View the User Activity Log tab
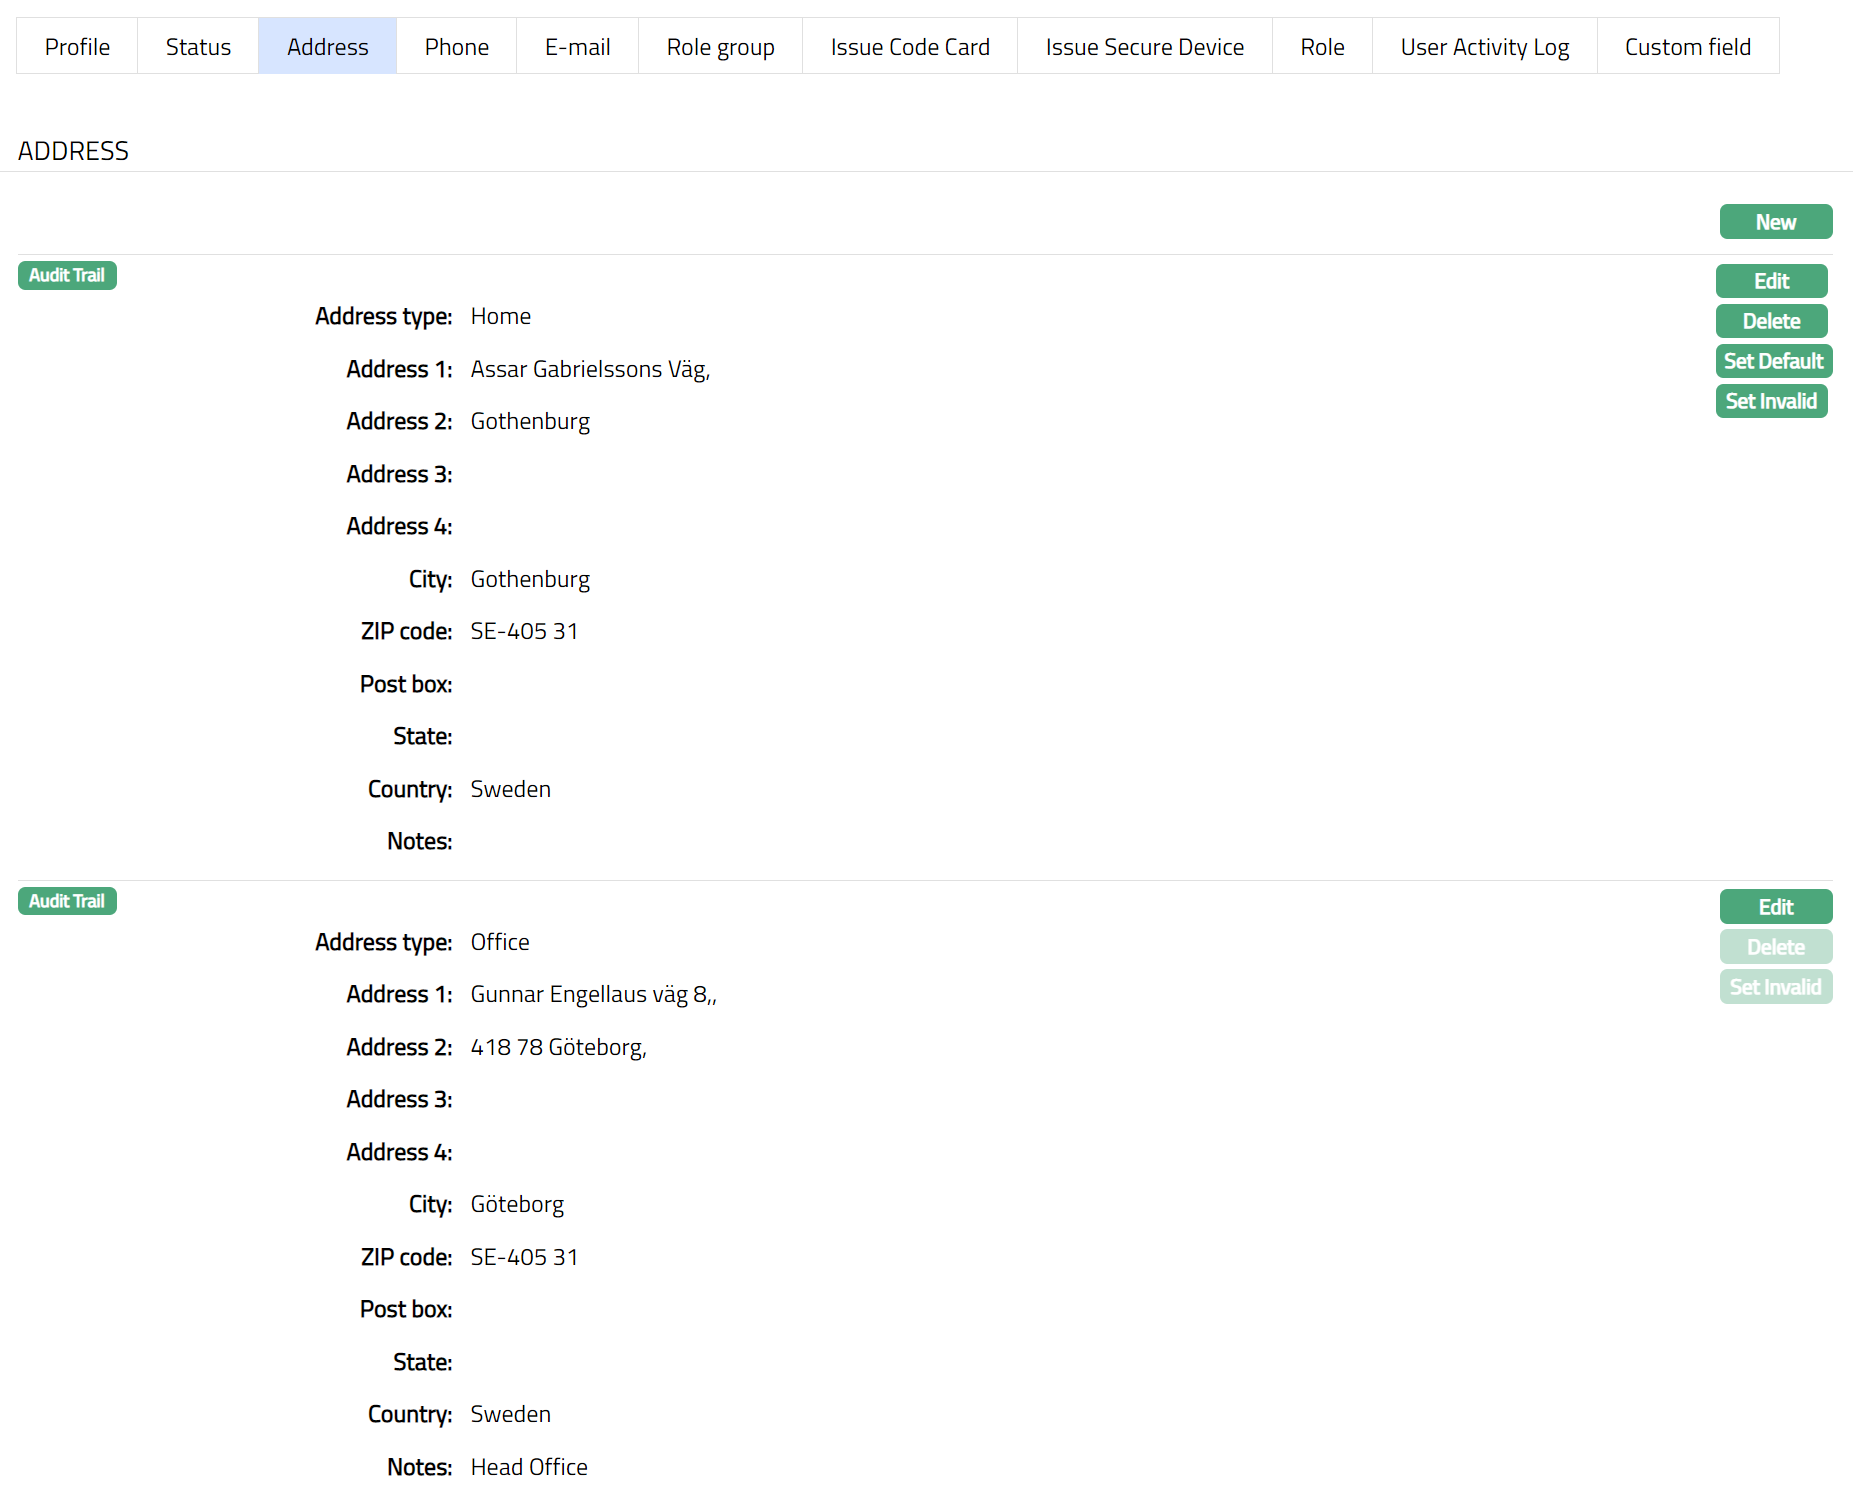 pyautogui.click(x=1484, y=47)
